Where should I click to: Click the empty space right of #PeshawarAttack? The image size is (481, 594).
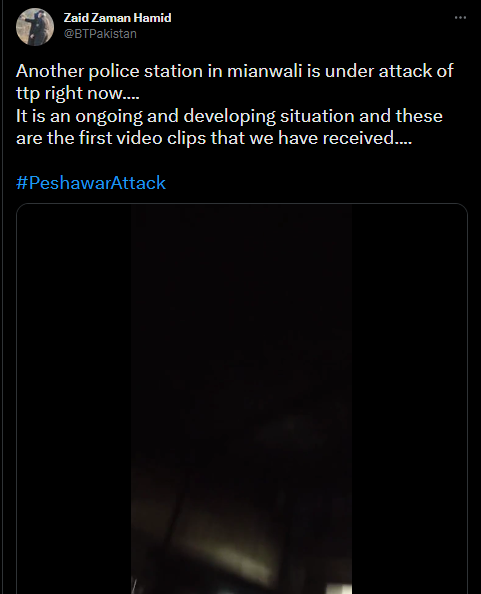317,183
